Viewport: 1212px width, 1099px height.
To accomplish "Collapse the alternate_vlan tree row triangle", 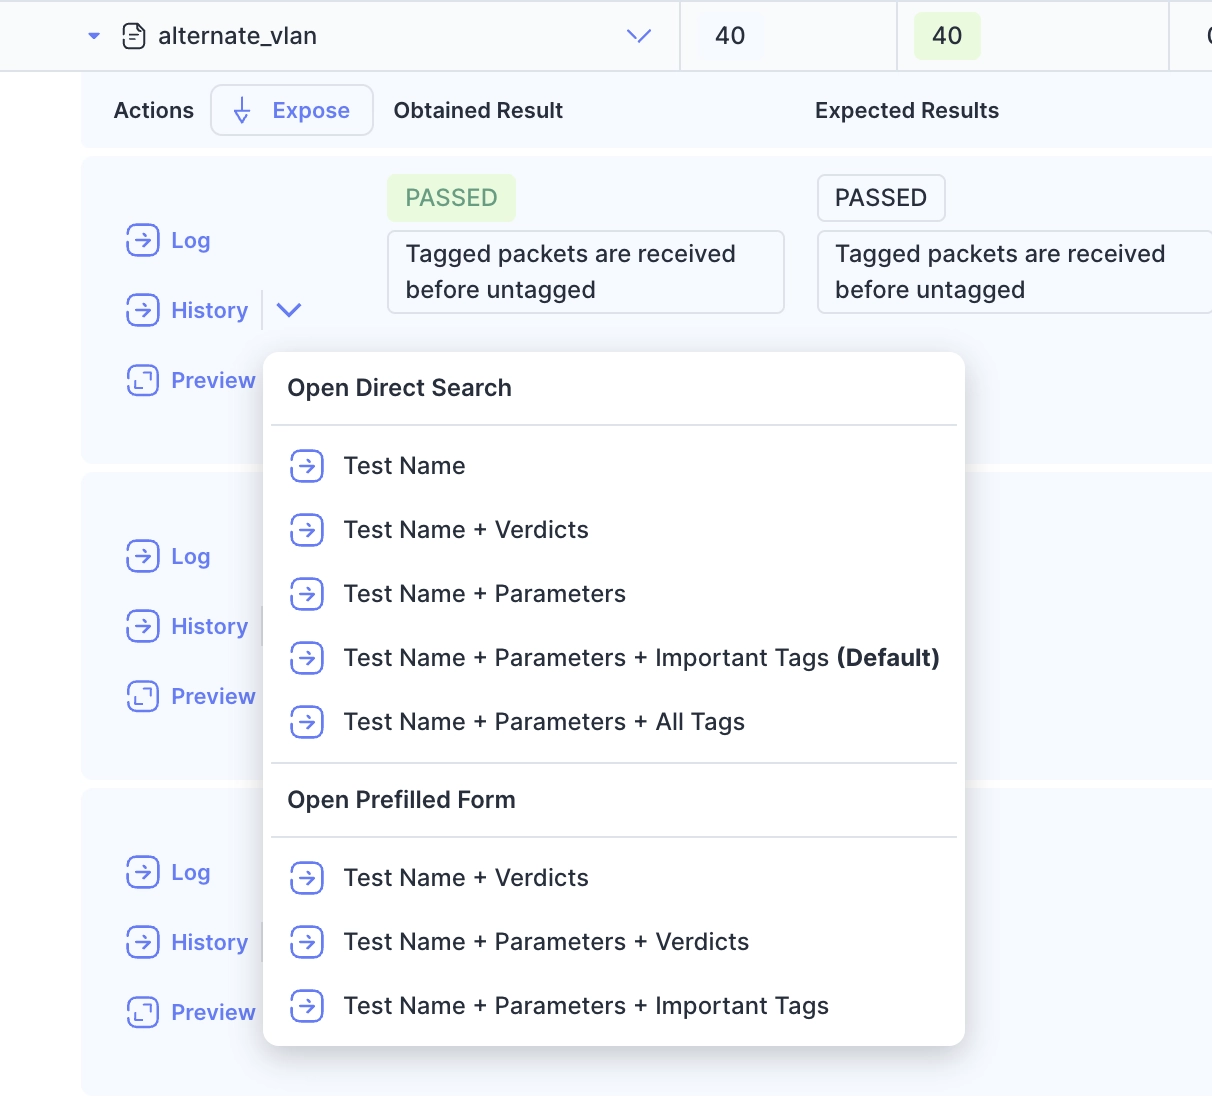I will point(94,36).
